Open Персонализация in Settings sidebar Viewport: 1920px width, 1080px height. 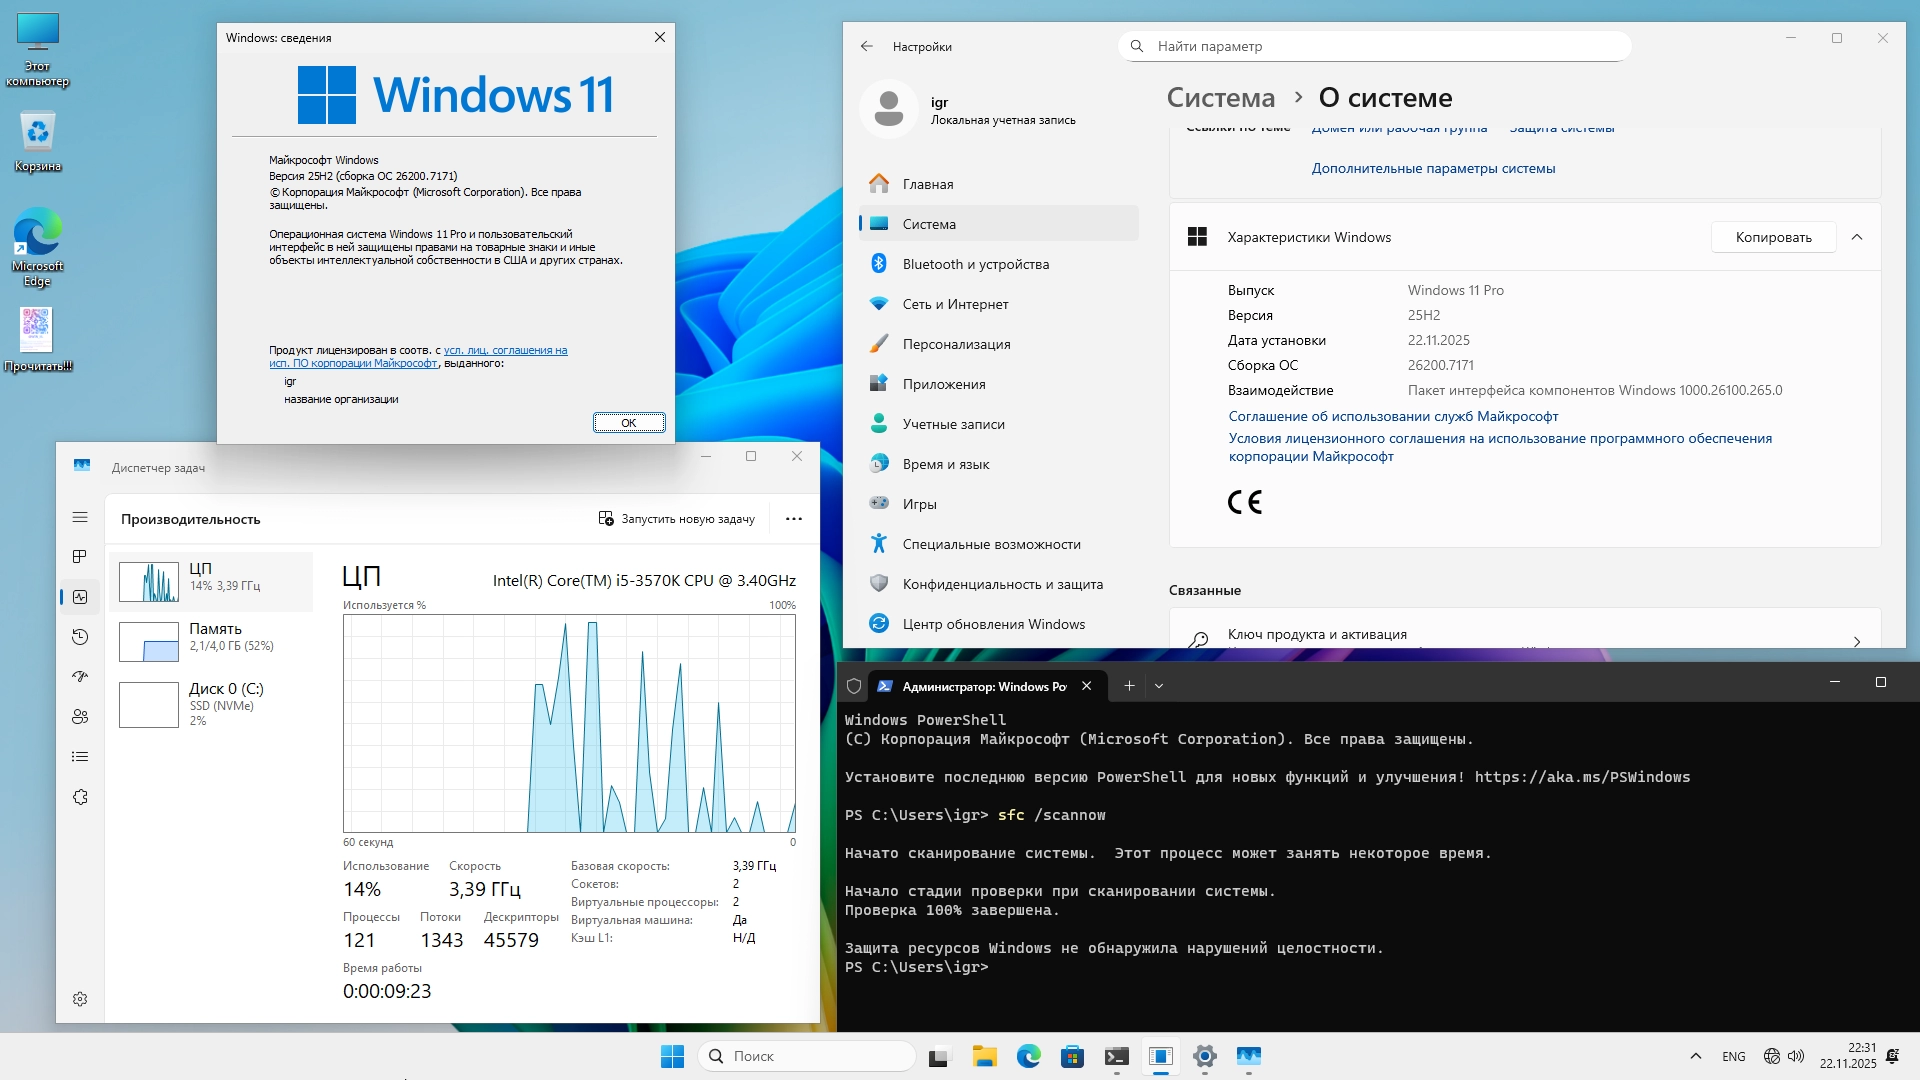click(956, 344)
